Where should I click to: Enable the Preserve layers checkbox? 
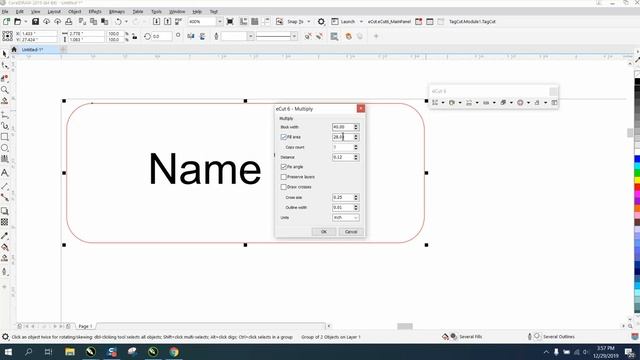[x=284, y=177]
